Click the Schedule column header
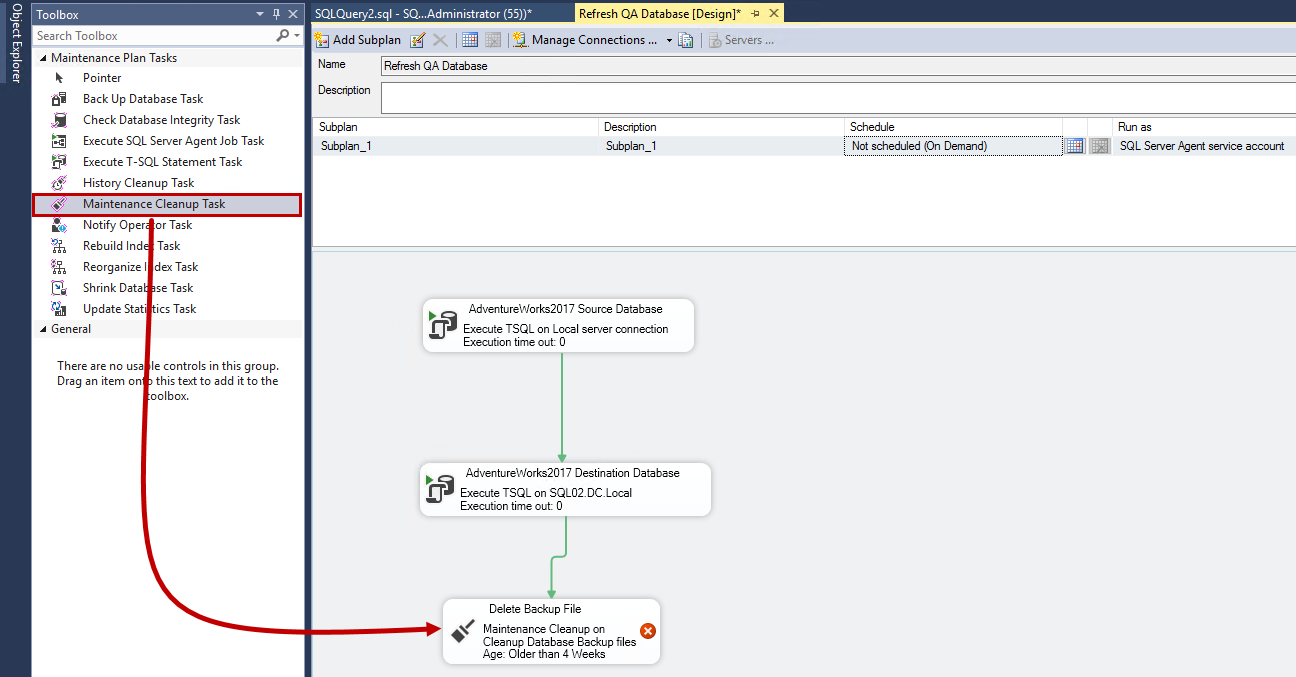Viewport: 1296px width, 677px height. point(953,127)
